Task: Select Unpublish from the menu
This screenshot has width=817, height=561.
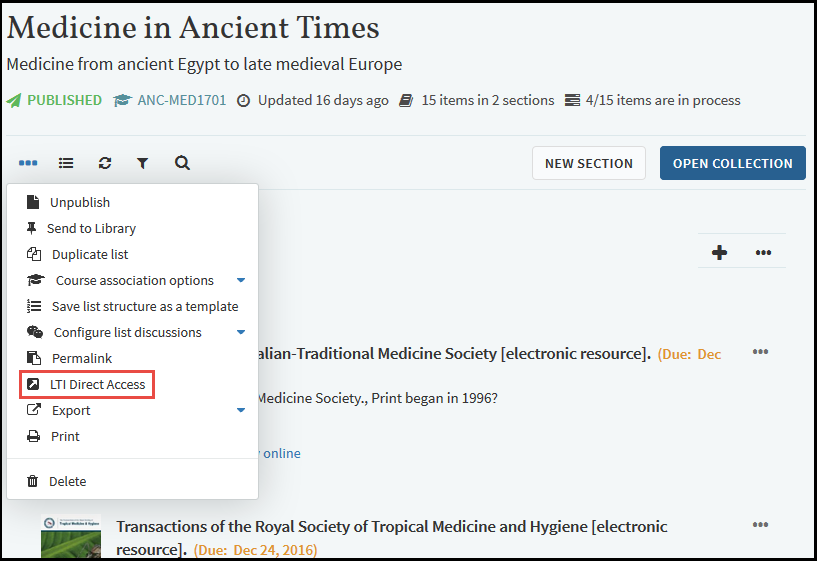Action: (80, 203)
